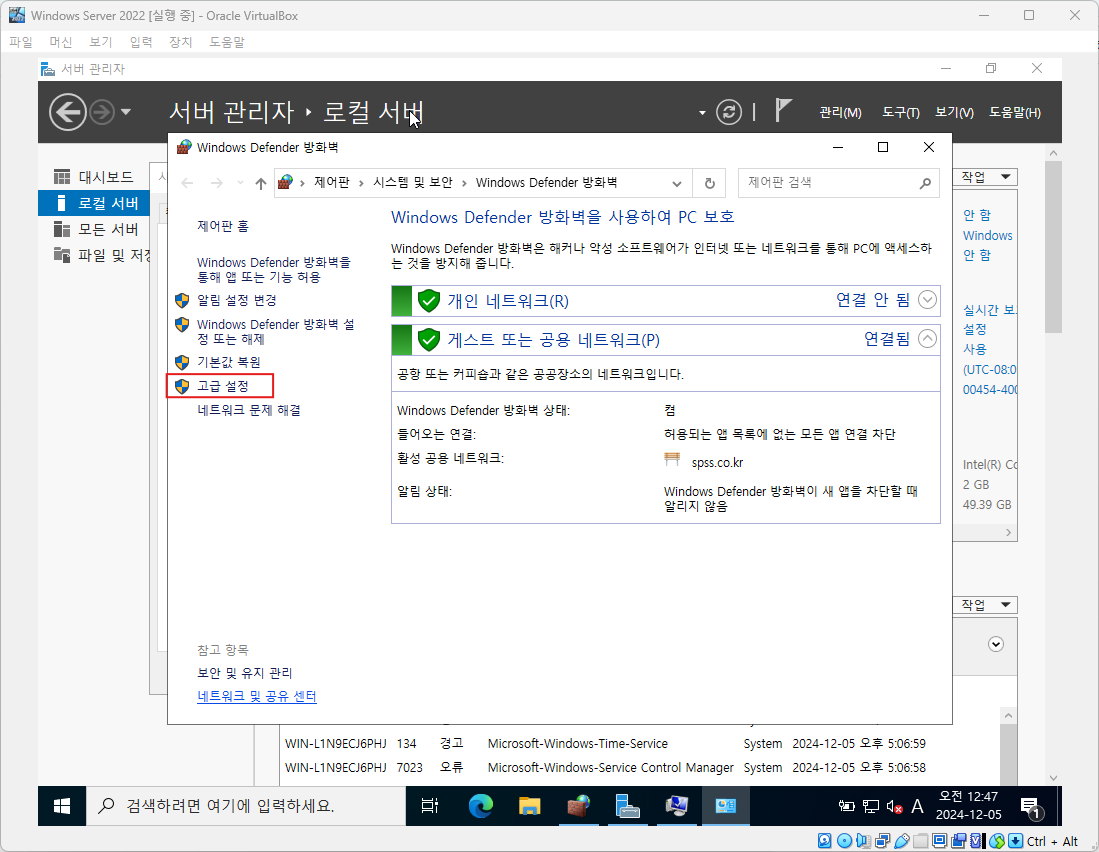This screenshot has width=1099, height=852.
Task: Click the taskbar search box
Action: [246, 806]
